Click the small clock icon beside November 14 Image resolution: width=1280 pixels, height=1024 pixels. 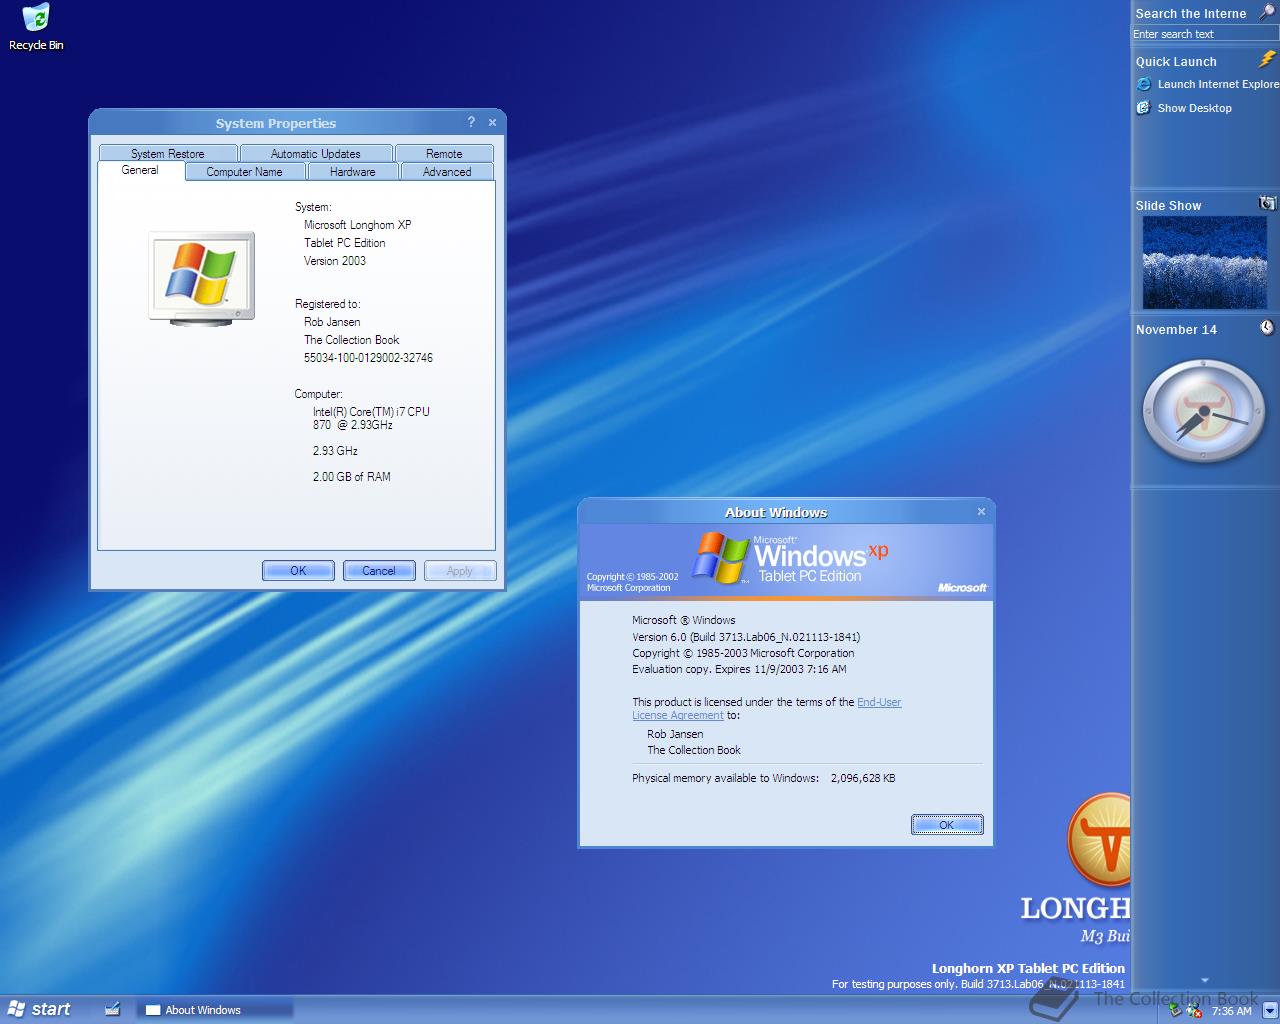[1267, 328]
